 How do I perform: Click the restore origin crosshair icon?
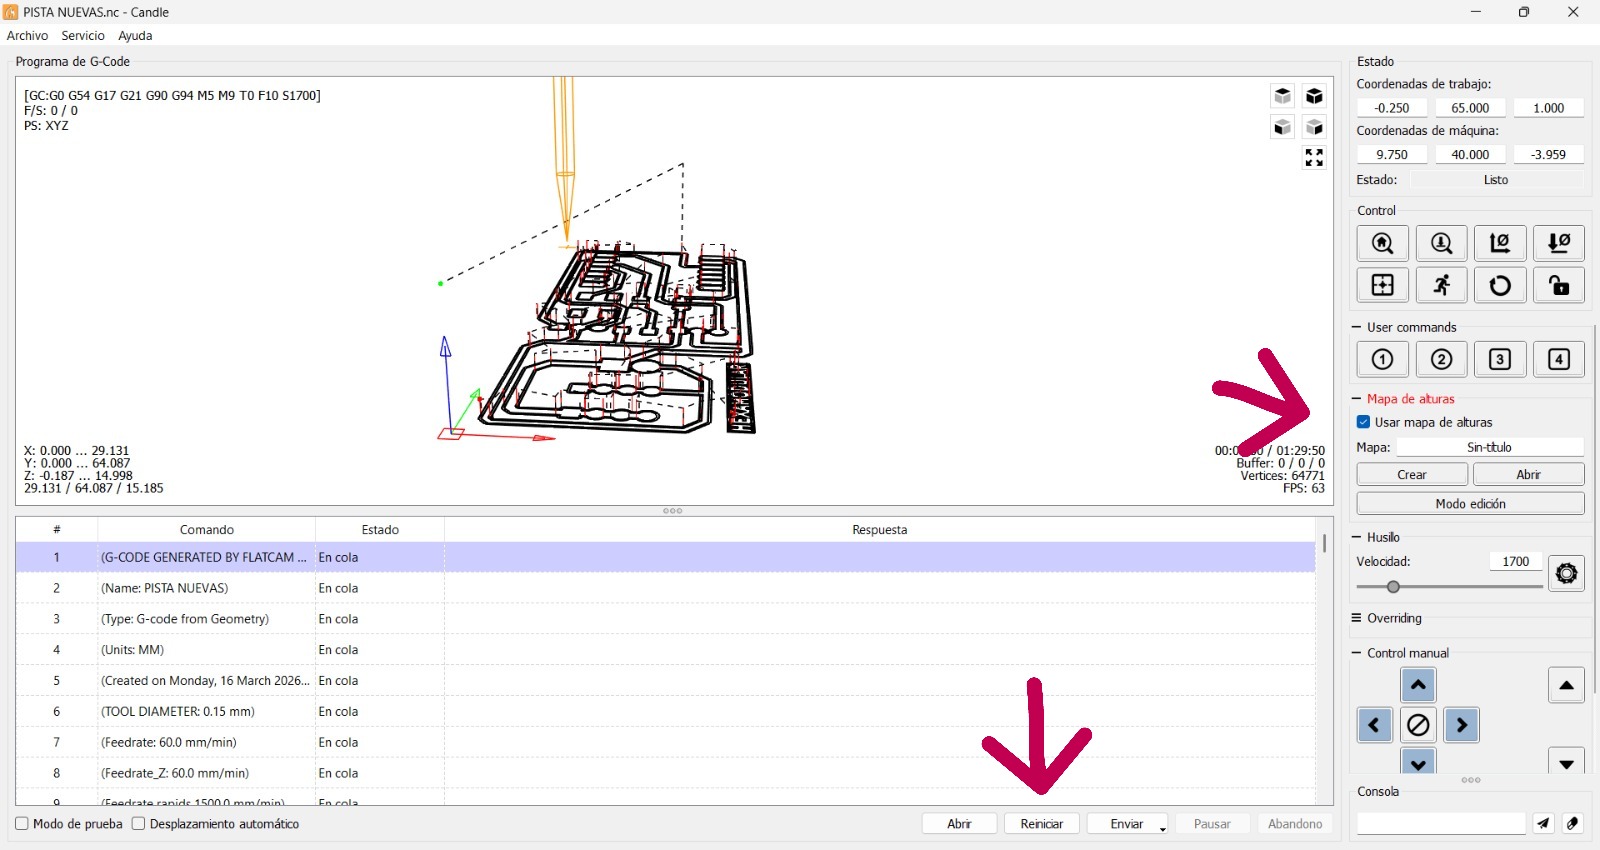tap(1383, 285)
